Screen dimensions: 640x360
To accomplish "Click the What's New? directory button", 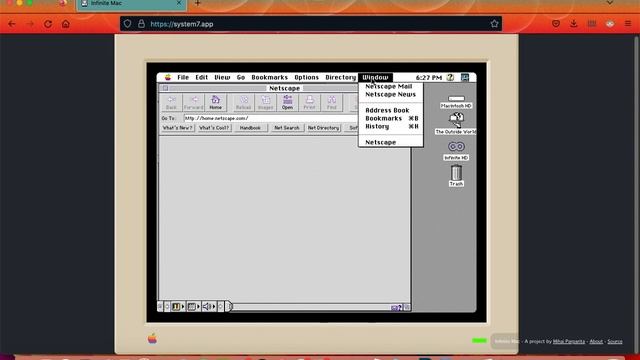I will tap(177, 128).
